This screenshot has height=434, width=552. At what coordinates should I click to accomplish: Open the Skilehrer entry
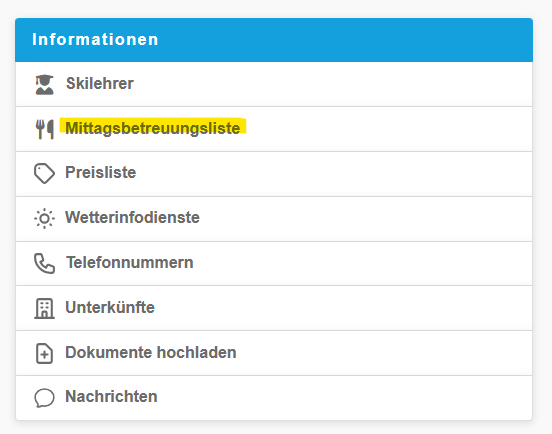click(x=100, y=84)
